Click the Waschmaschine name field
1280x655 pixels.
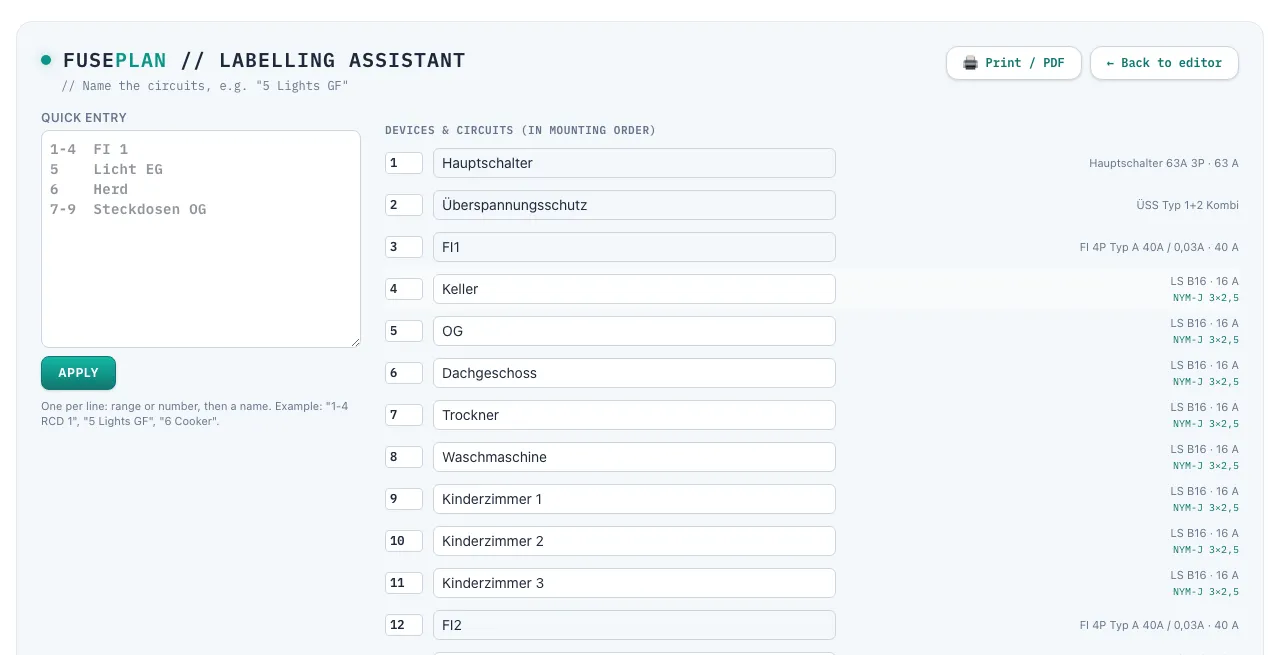[634, 457]
